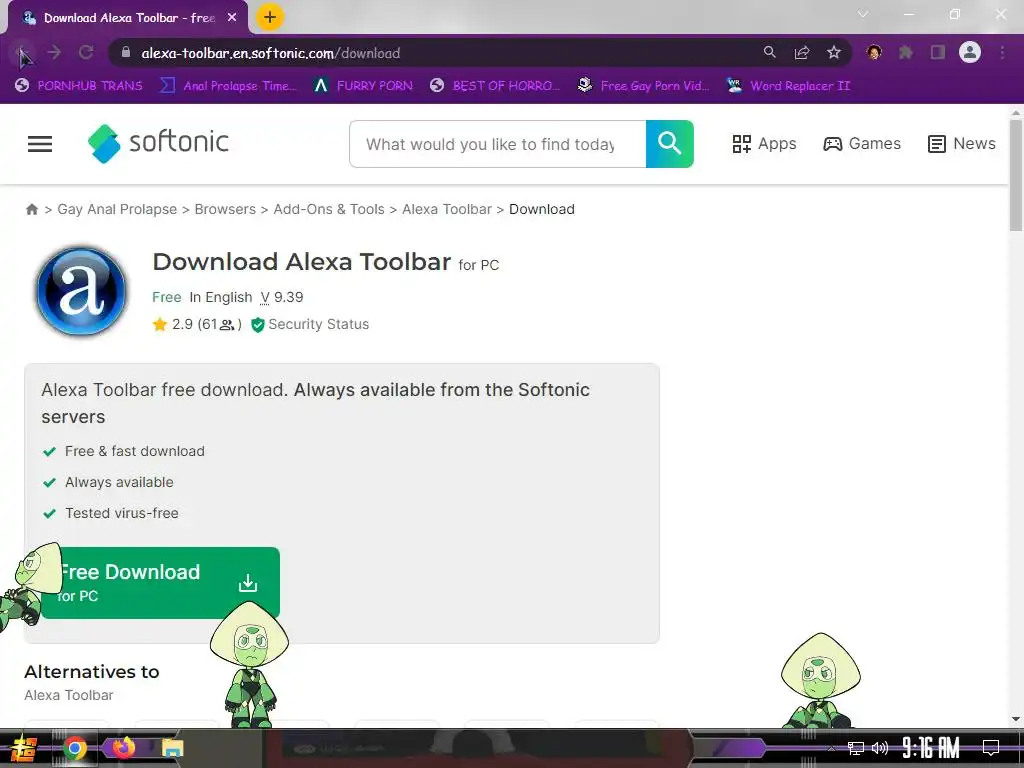Open the Games section
Screen dimensions: 1024x768
[x=862, y=144]
